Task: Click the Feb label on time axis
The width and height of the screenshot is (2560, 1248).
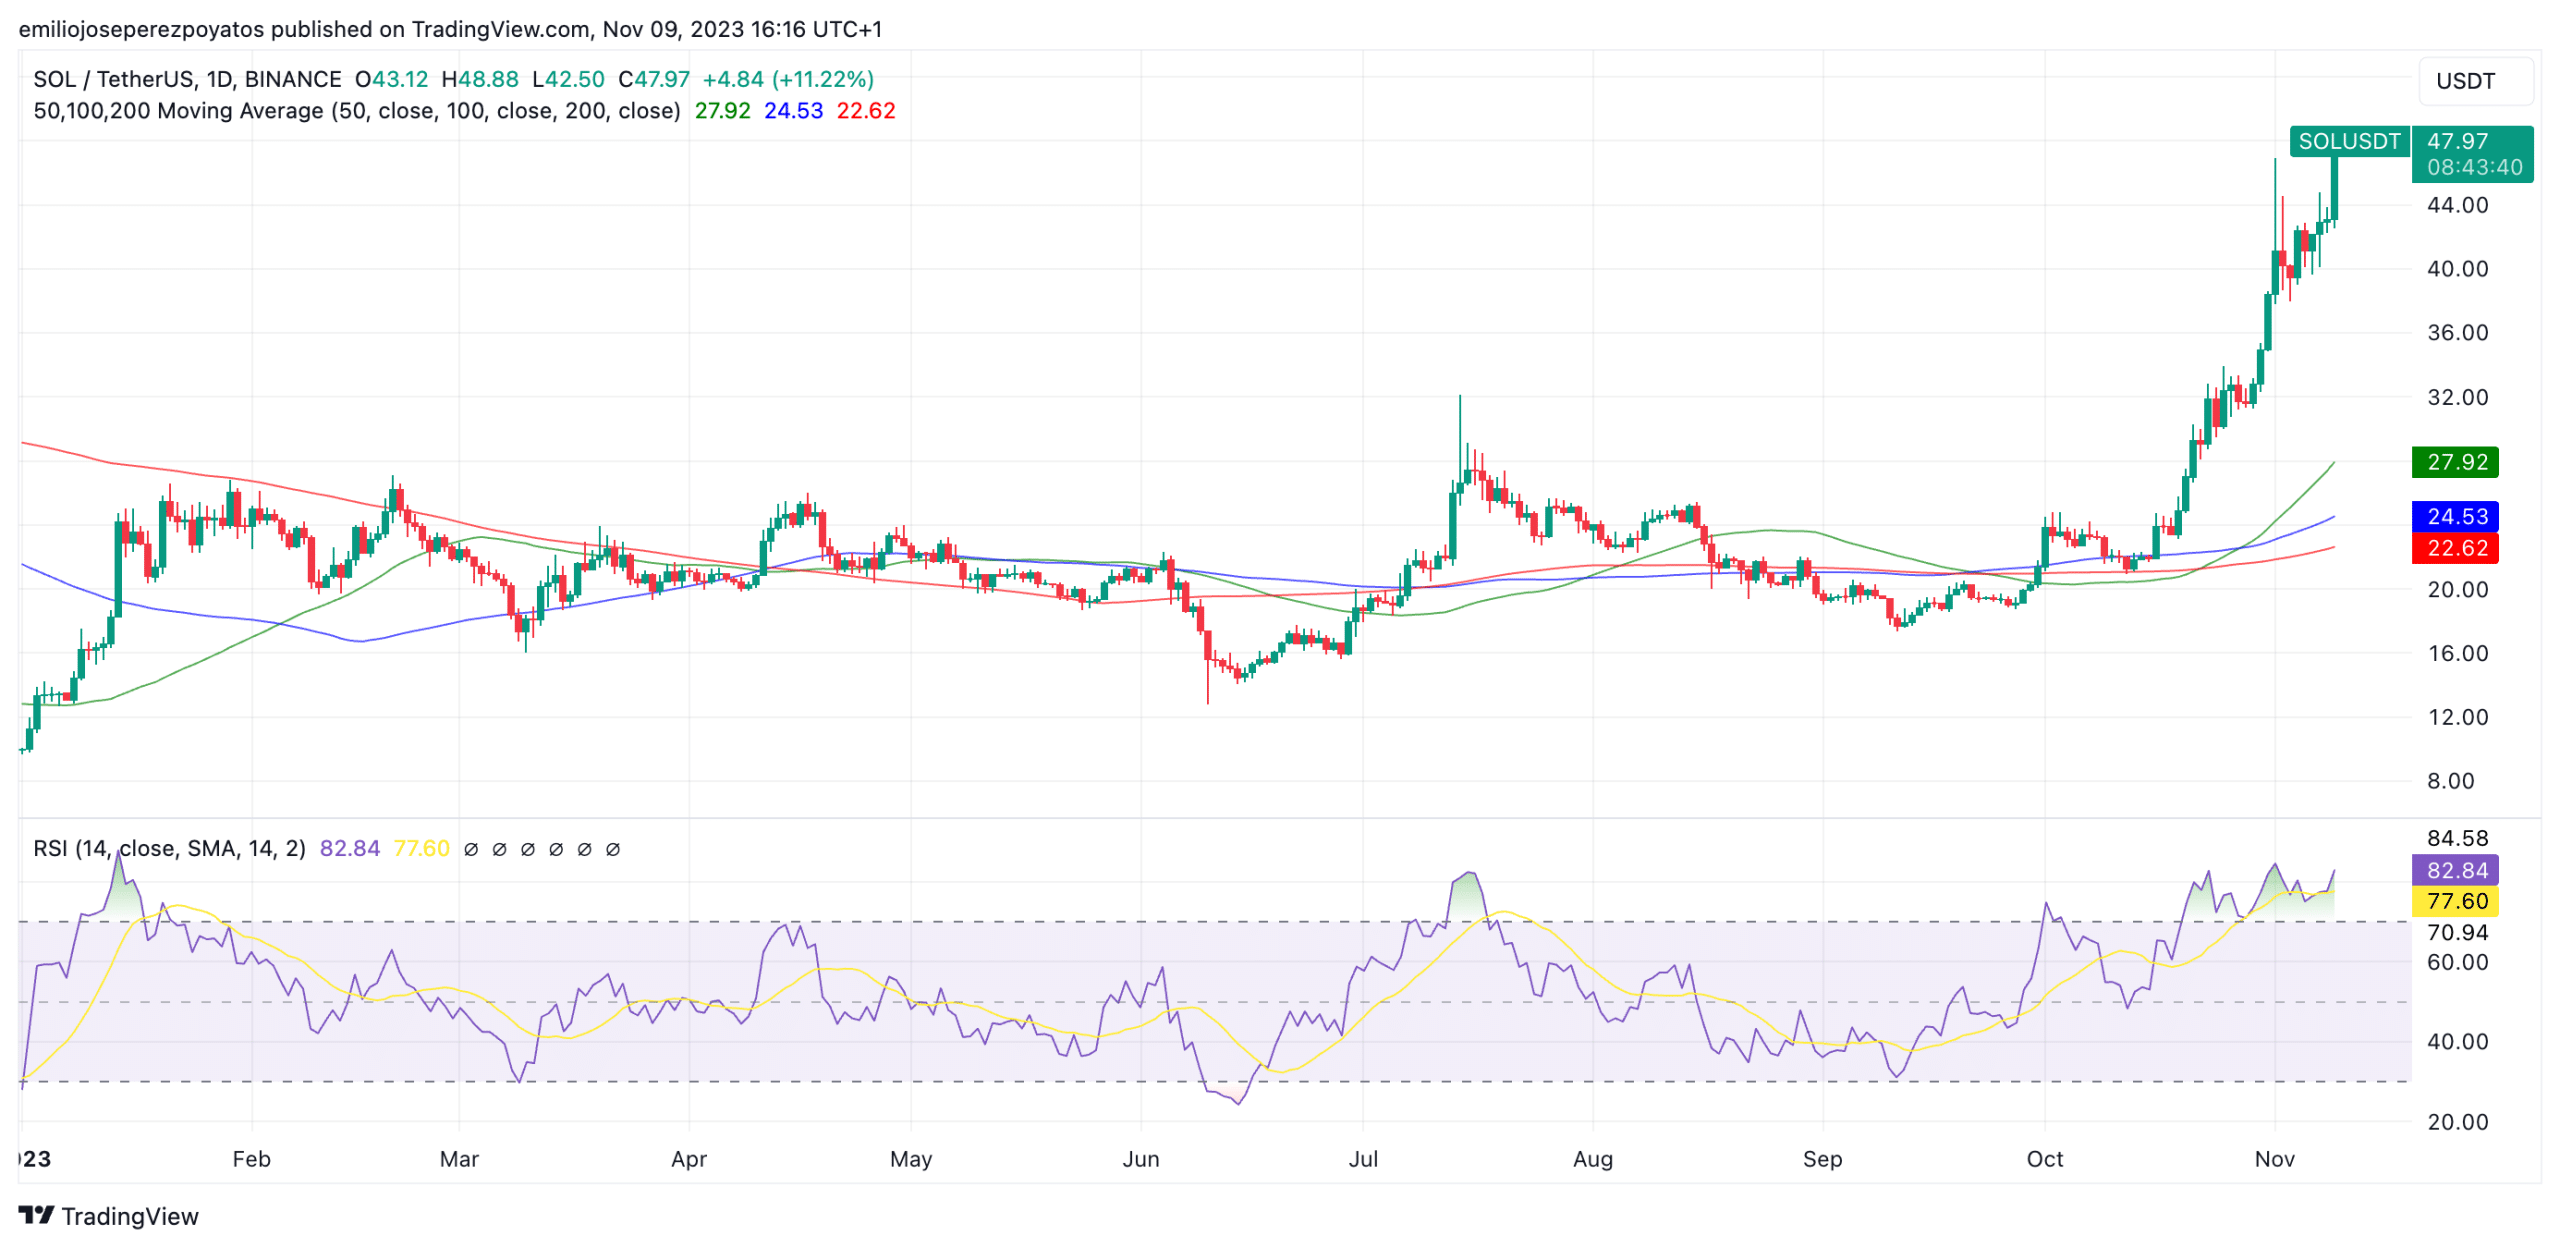Action: pyautogui.click(x=251, y=1160)
